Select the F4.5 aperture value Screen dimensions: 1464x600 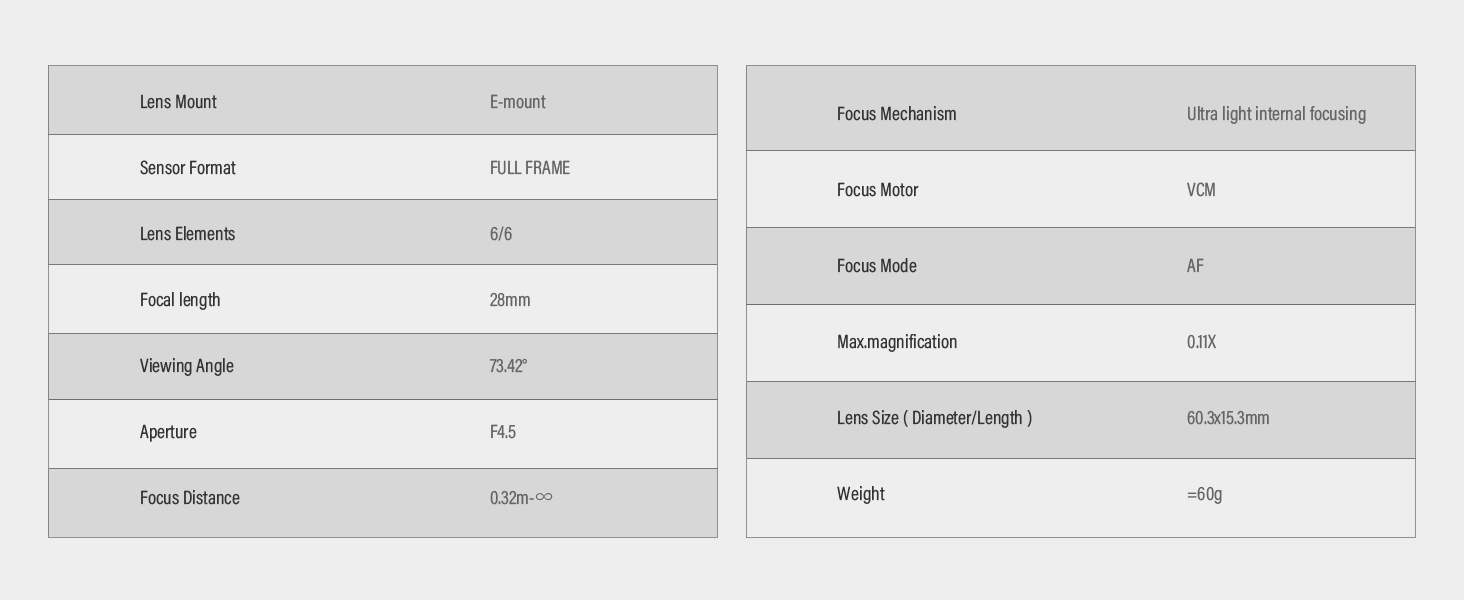pyautogui.click(x=502, y=432)
